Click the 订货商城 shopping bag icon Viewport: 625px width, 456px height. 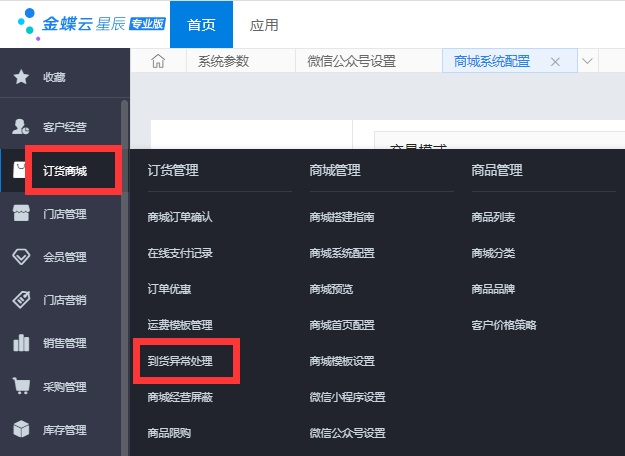tap(20, 171)
